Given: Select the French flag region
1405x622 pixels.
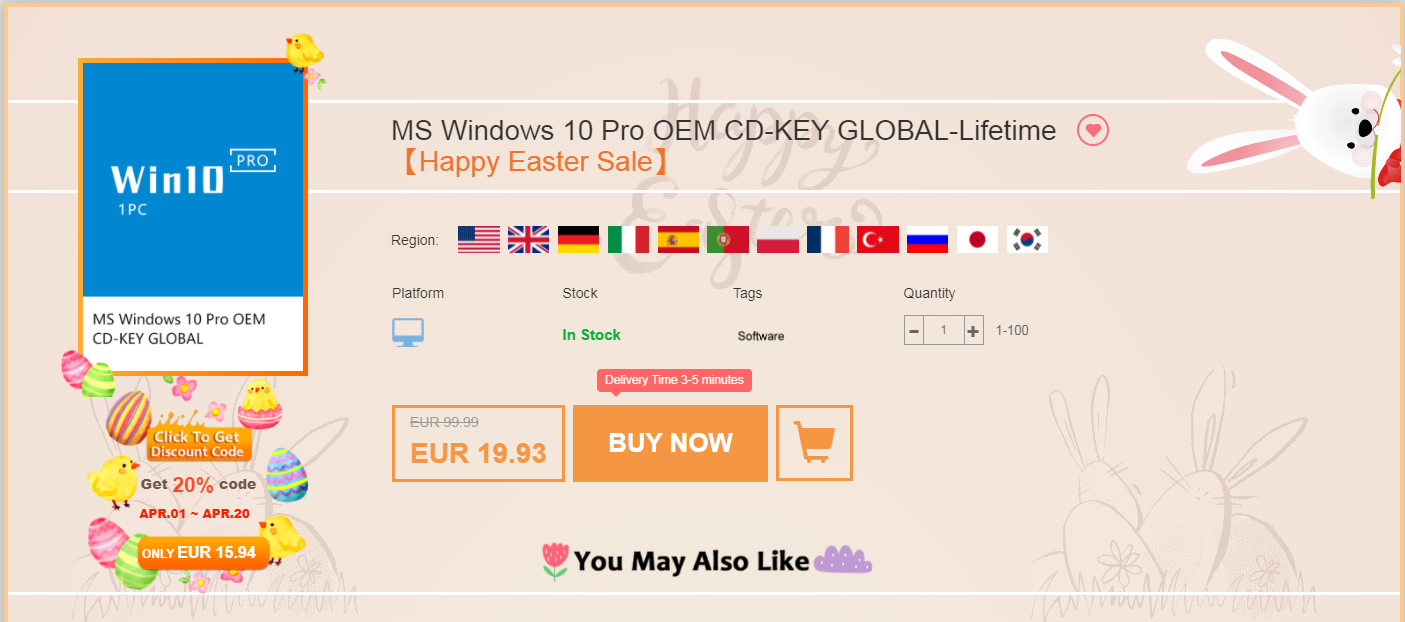Looking at the screenshot, I should click(828, 239).
